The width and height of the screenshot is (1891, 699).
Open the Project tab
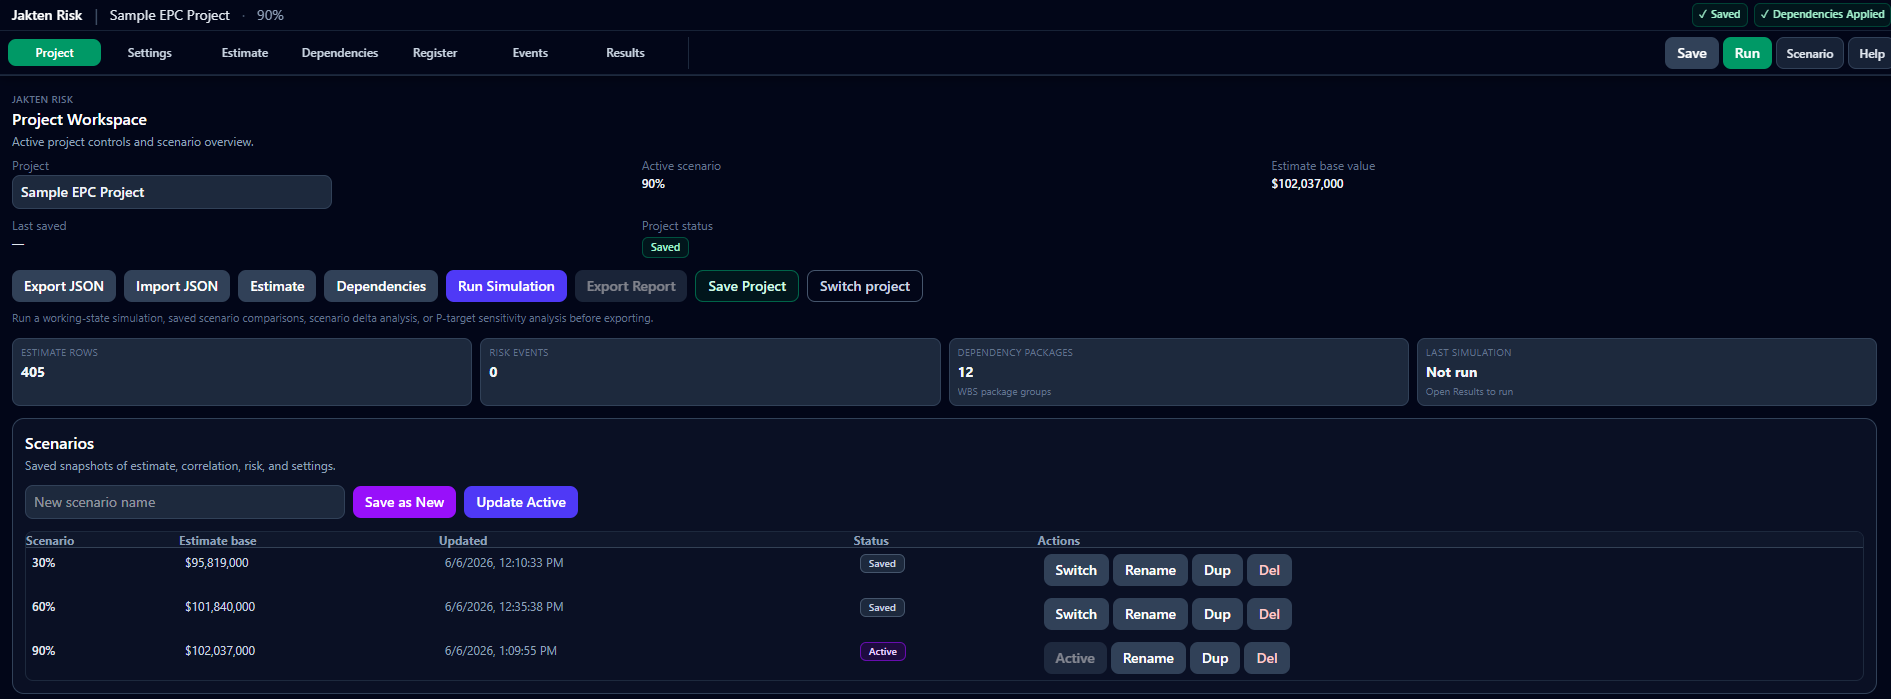pyautogui.click(x=54, y=53)
